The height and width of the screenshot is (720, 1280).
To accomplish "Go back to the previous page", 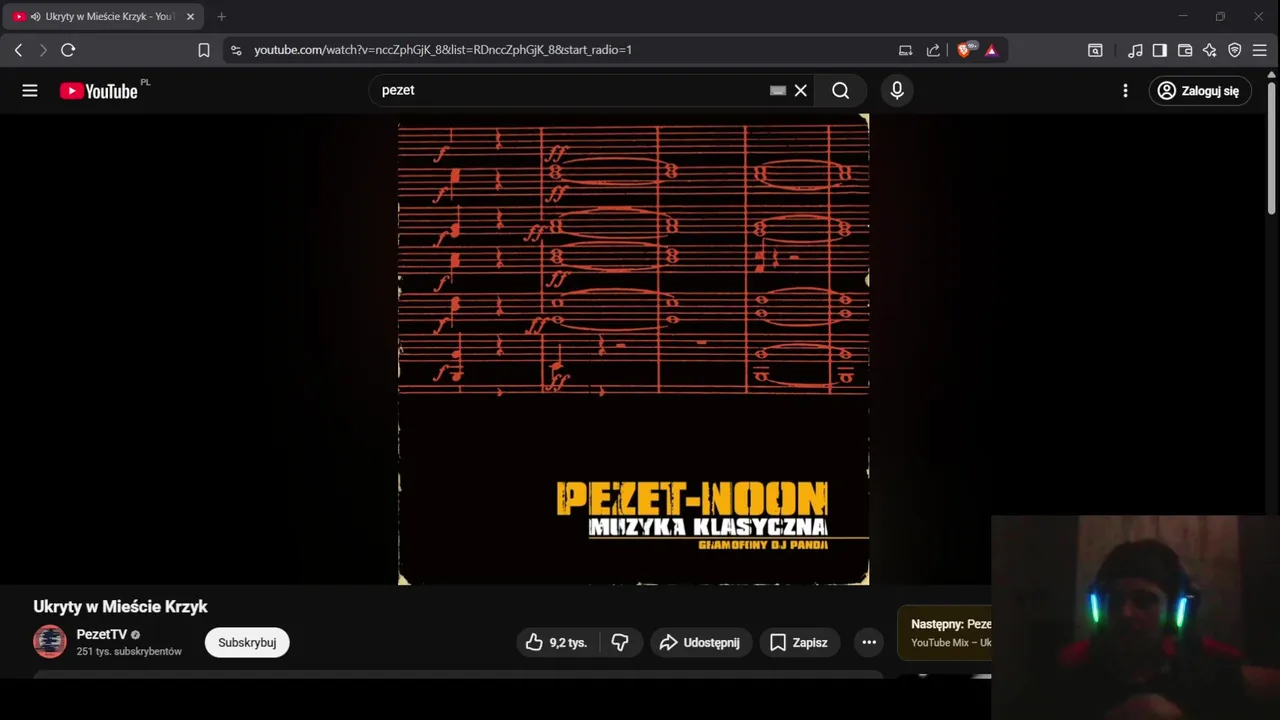I will [x=18, y=50].
